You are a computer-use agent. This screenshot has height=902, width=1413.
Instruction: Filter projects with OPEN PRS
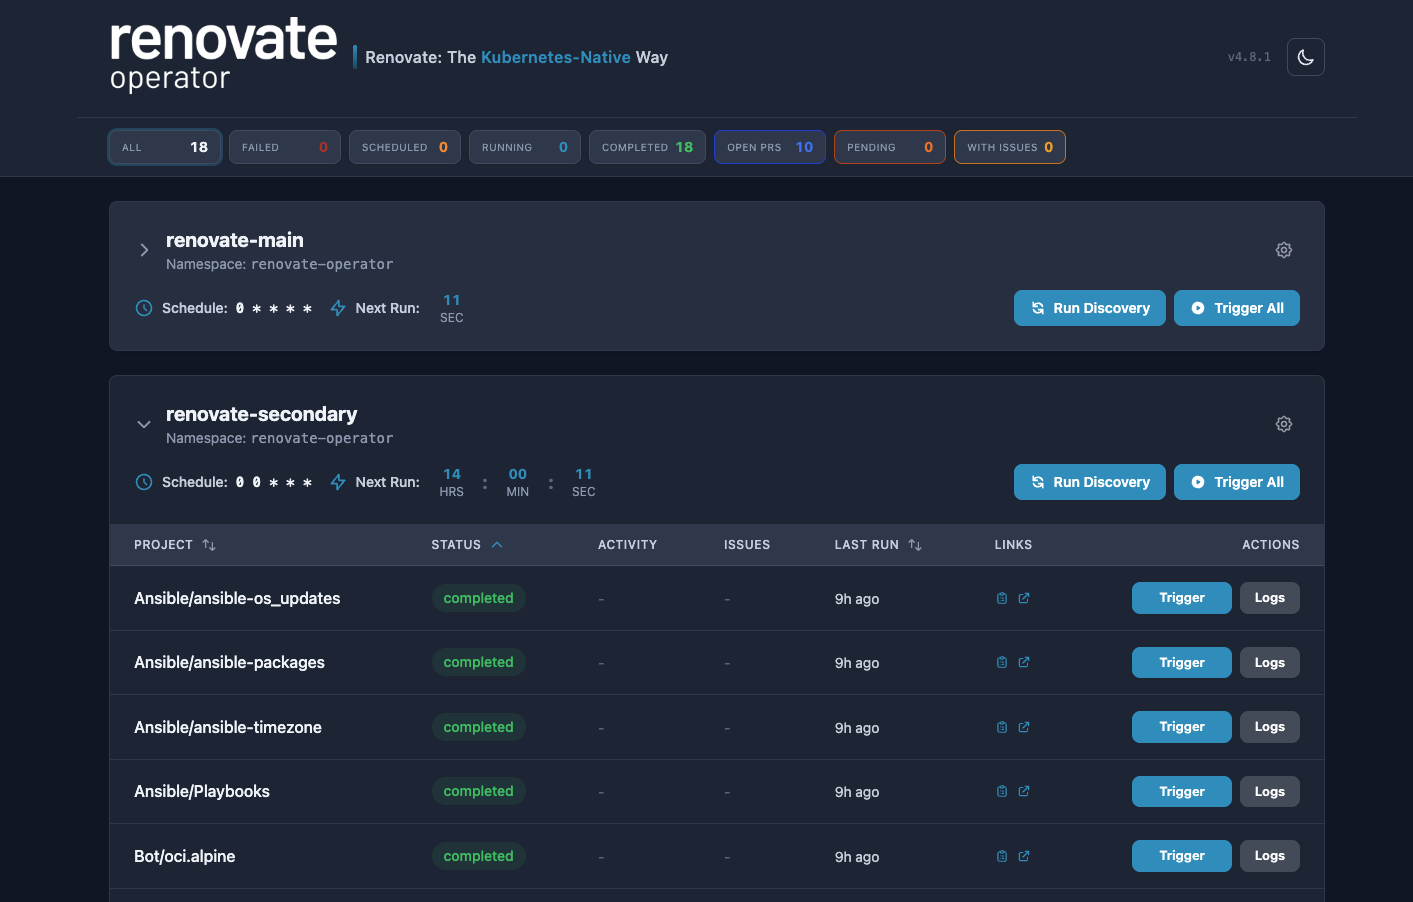[770, 147]
